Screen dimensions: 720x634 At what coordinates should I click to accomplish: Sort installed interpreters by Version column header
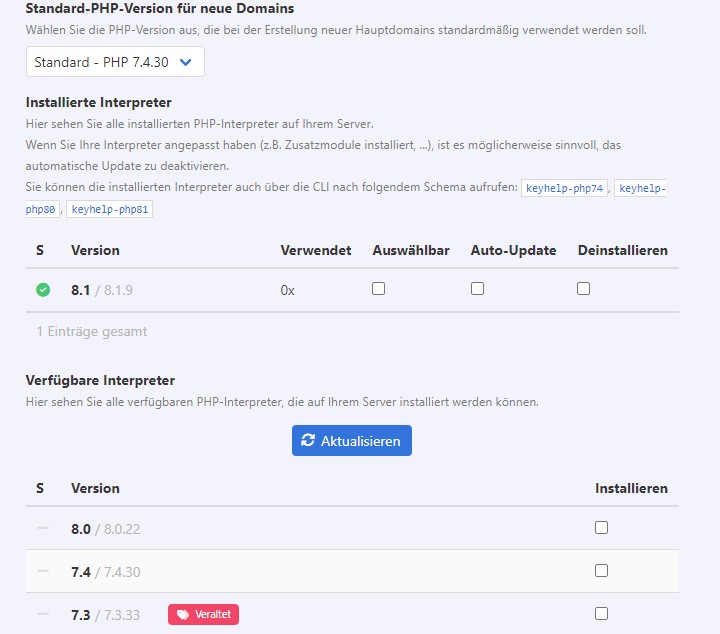click(x=95, y=250)
